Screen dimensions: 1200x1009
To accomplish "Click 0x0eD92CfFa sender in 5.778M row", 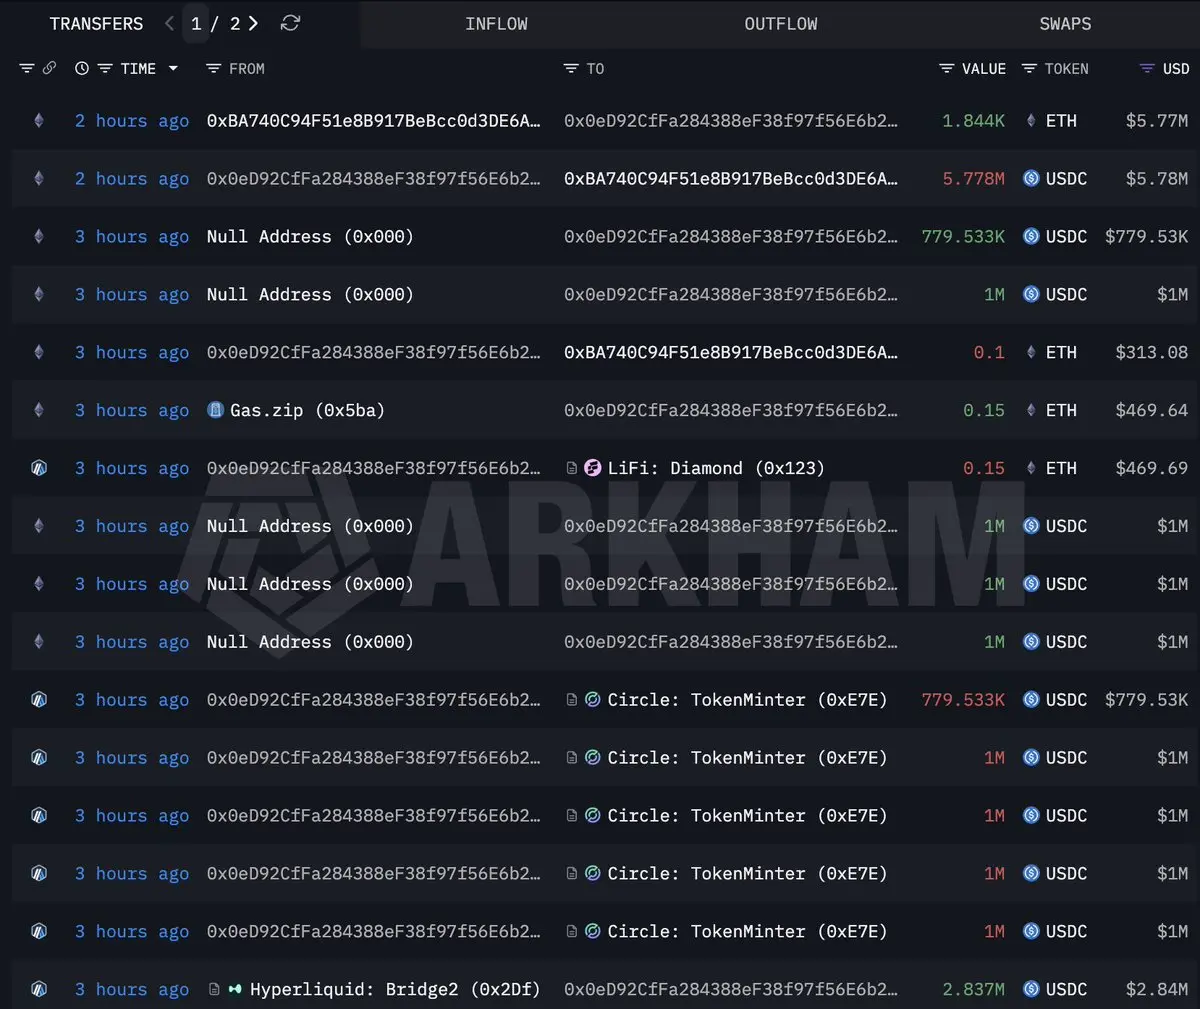I will (x=373, y=179).
